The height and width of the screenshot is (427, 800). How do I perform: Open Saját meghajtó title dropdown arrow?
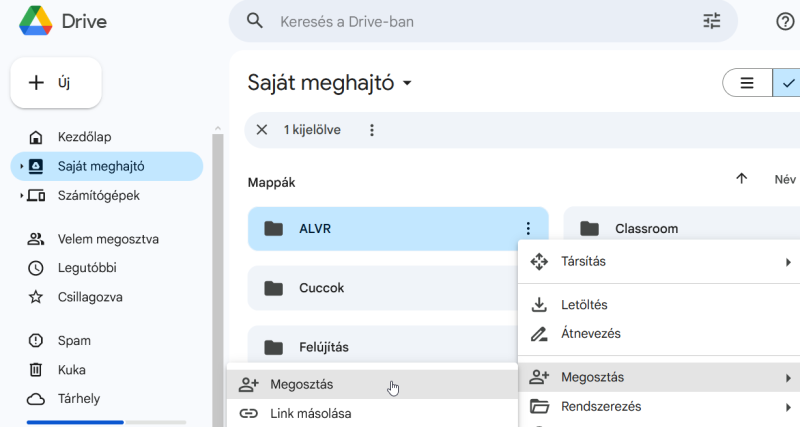(407, 83)
